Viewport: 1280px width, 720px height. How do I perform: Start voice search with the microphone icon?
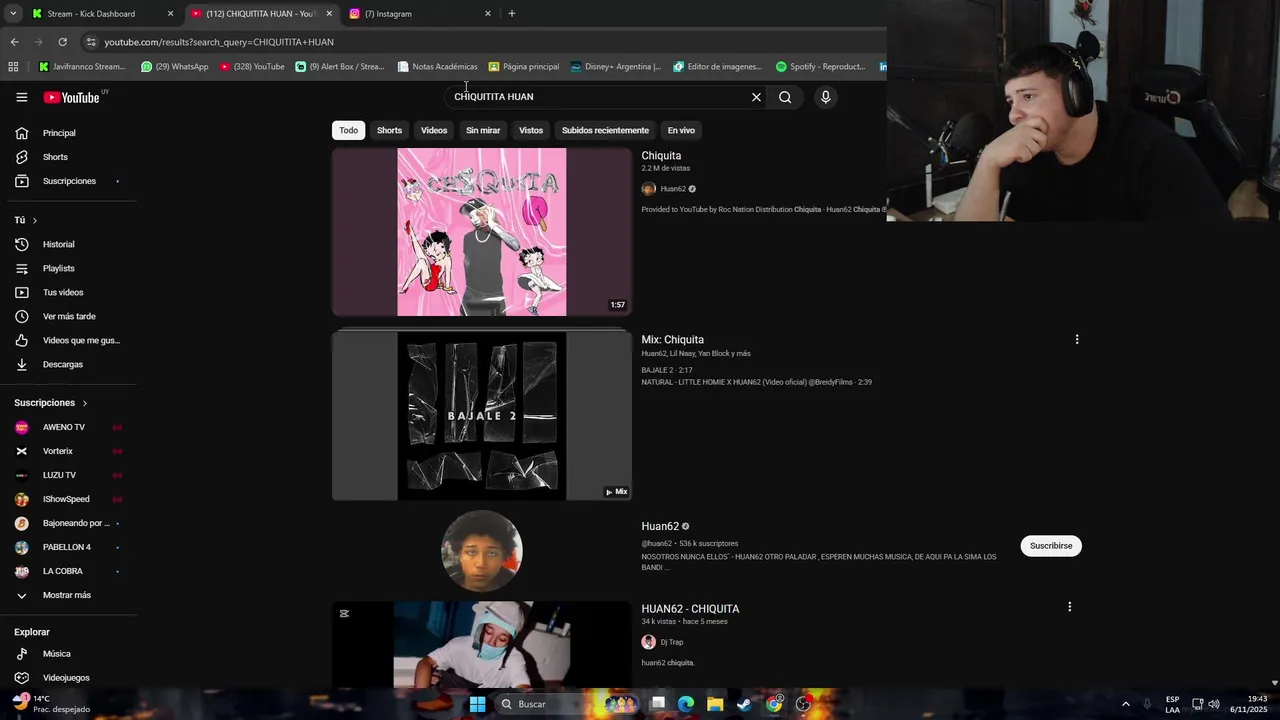(x=825, y=97)
